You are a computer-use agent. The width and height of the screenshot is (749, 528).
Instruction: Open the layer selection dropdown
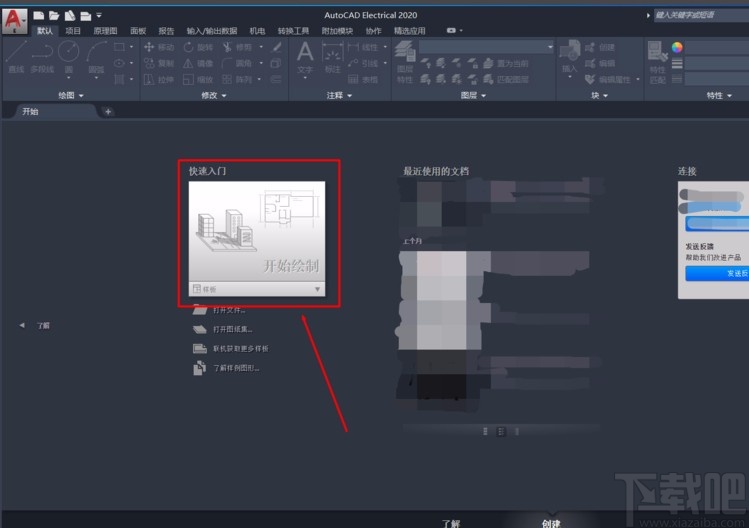pos(486,47)
